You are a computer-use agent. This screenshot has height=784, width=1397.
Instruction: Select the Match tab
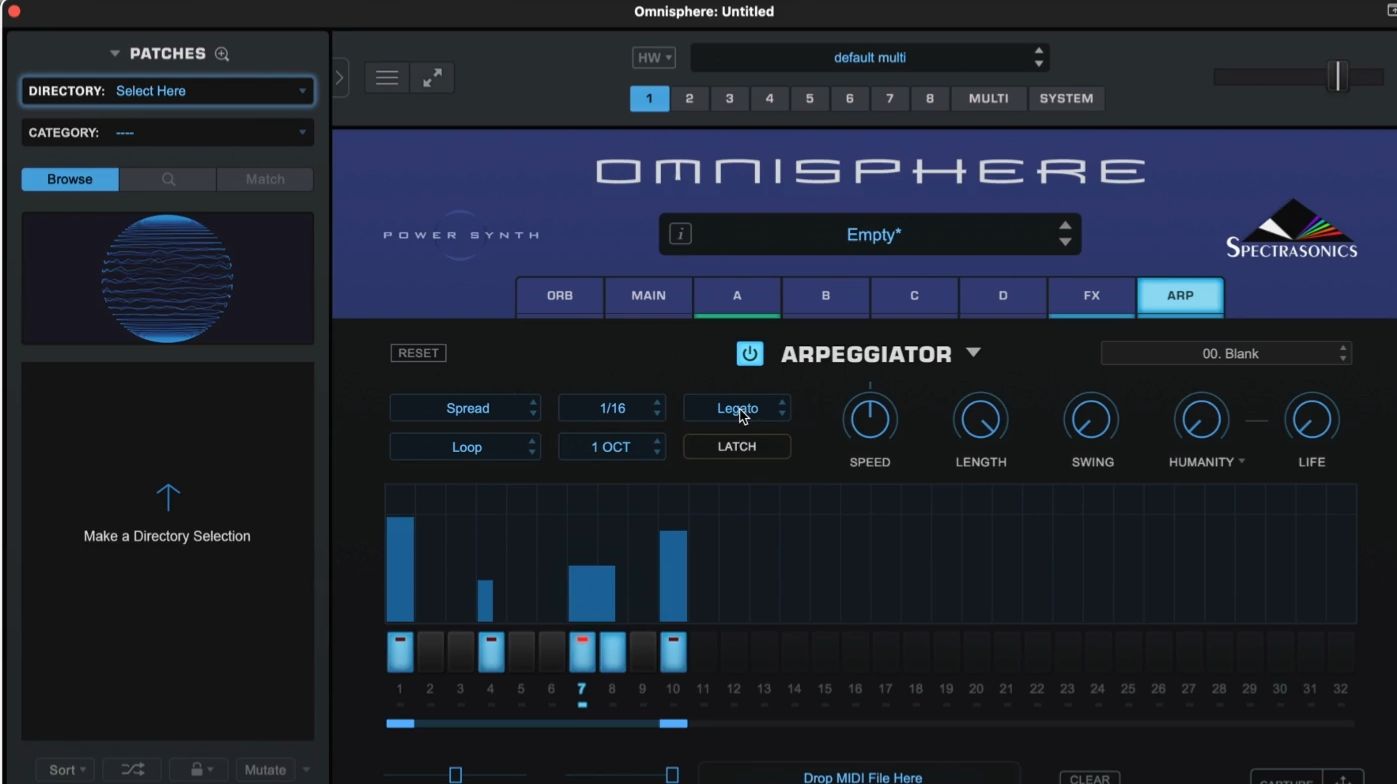coord(265,179)
